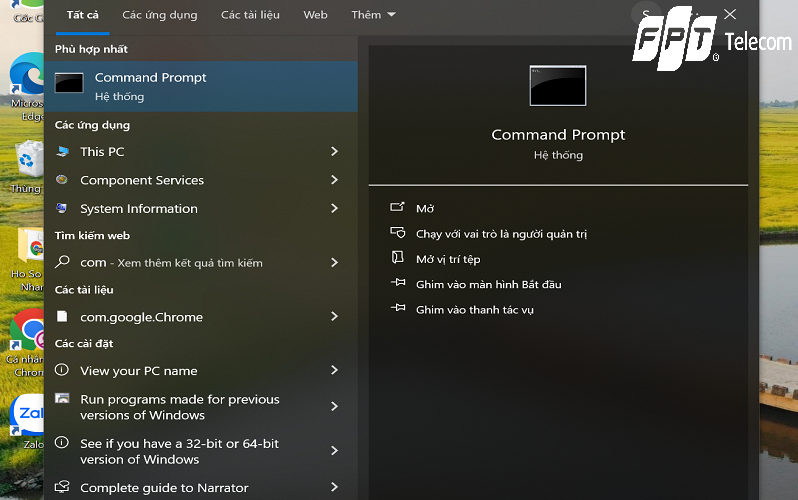Screen dimensions: 798x500
Task: Expand the This PC result arrow
Action: [334, 152]
